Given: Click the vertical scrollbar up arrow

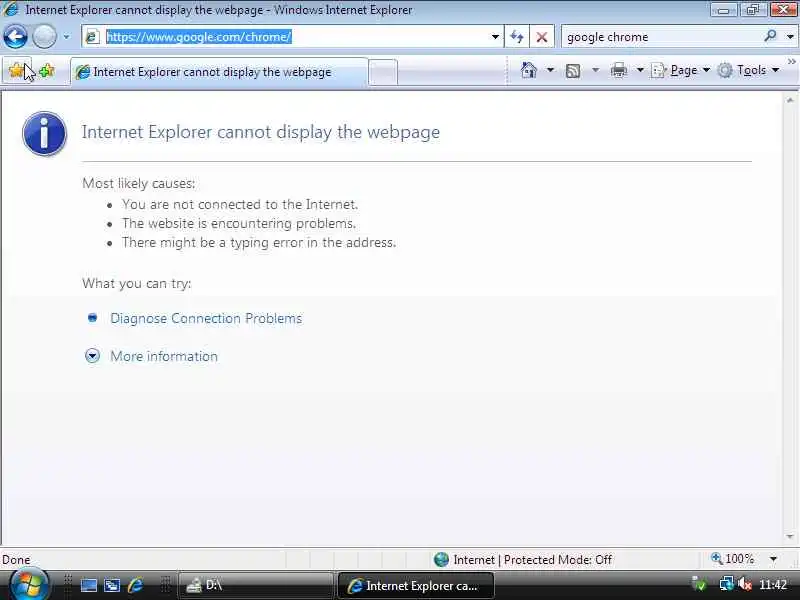Looking at the screenshot, I should tap(790, 100).
